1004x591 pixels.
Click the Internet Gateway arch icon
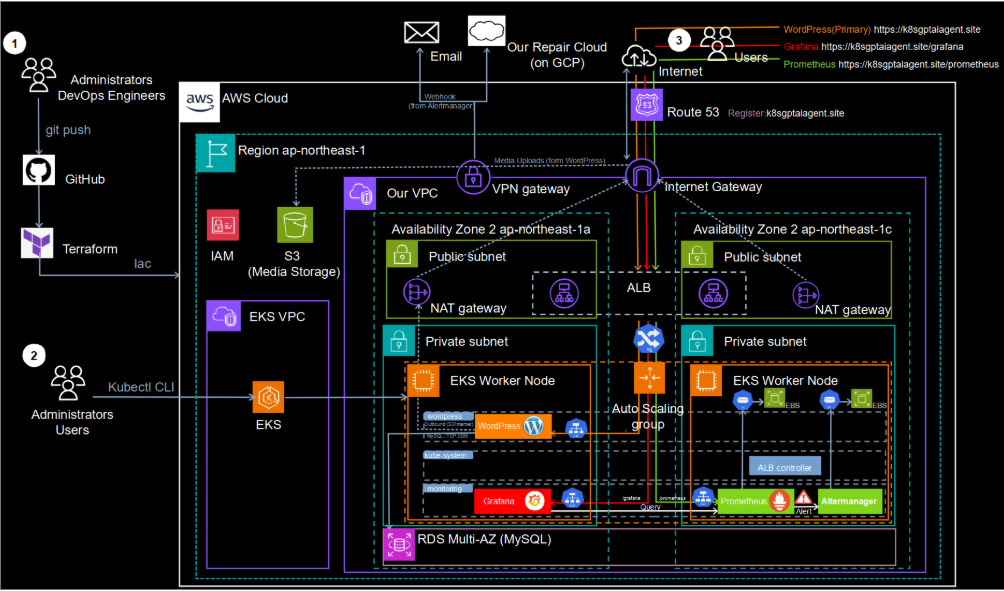click(642, 177)
